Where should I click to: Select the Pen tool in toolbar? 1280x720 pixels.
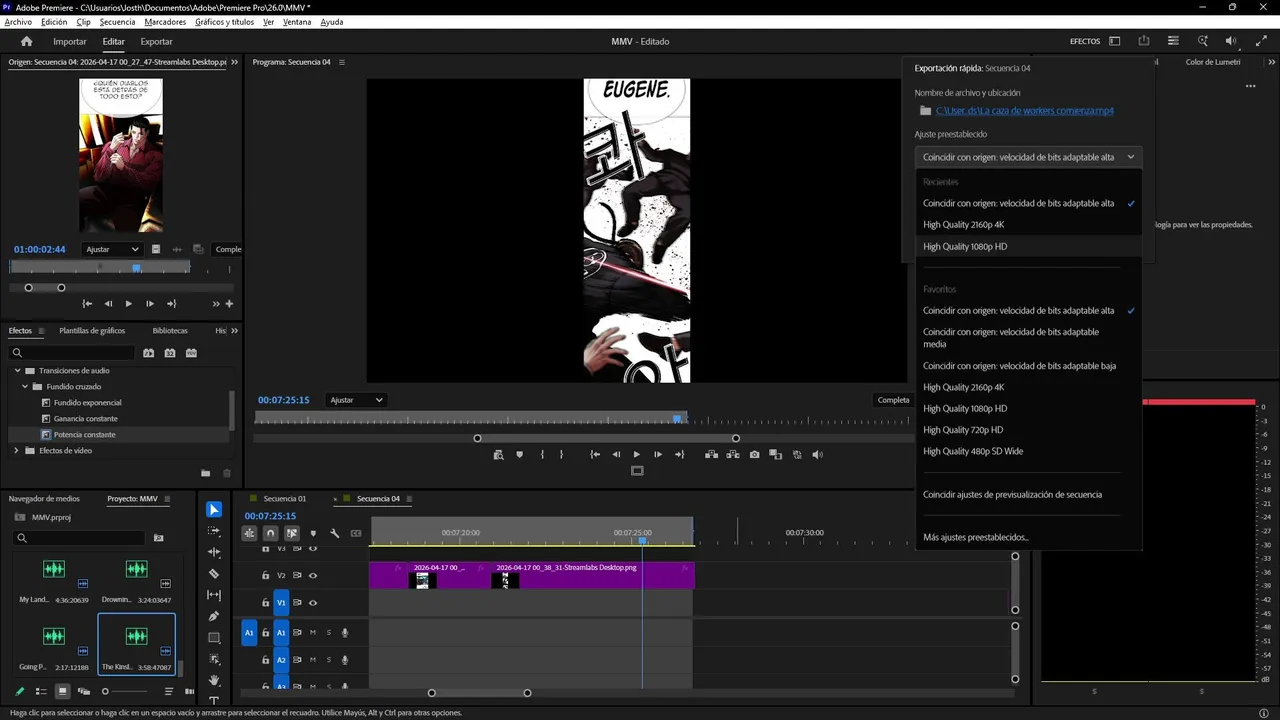(x=214, y=616)
